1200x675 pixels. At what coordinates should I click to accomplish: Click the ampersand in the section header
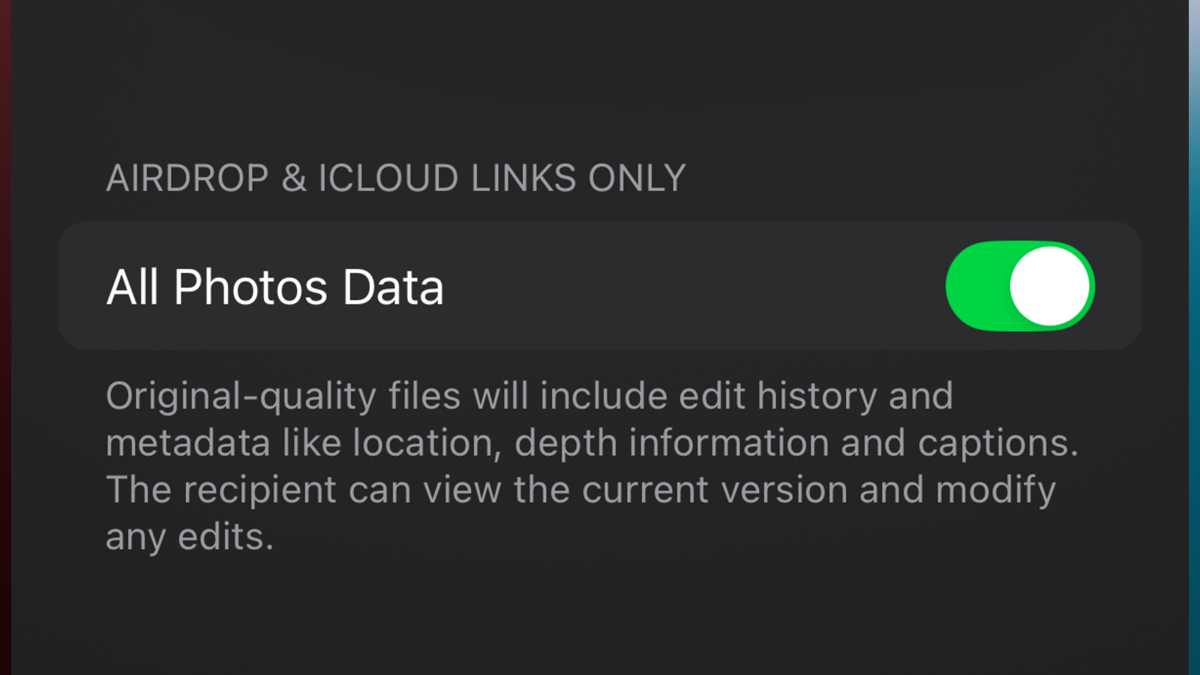[292, 178]
